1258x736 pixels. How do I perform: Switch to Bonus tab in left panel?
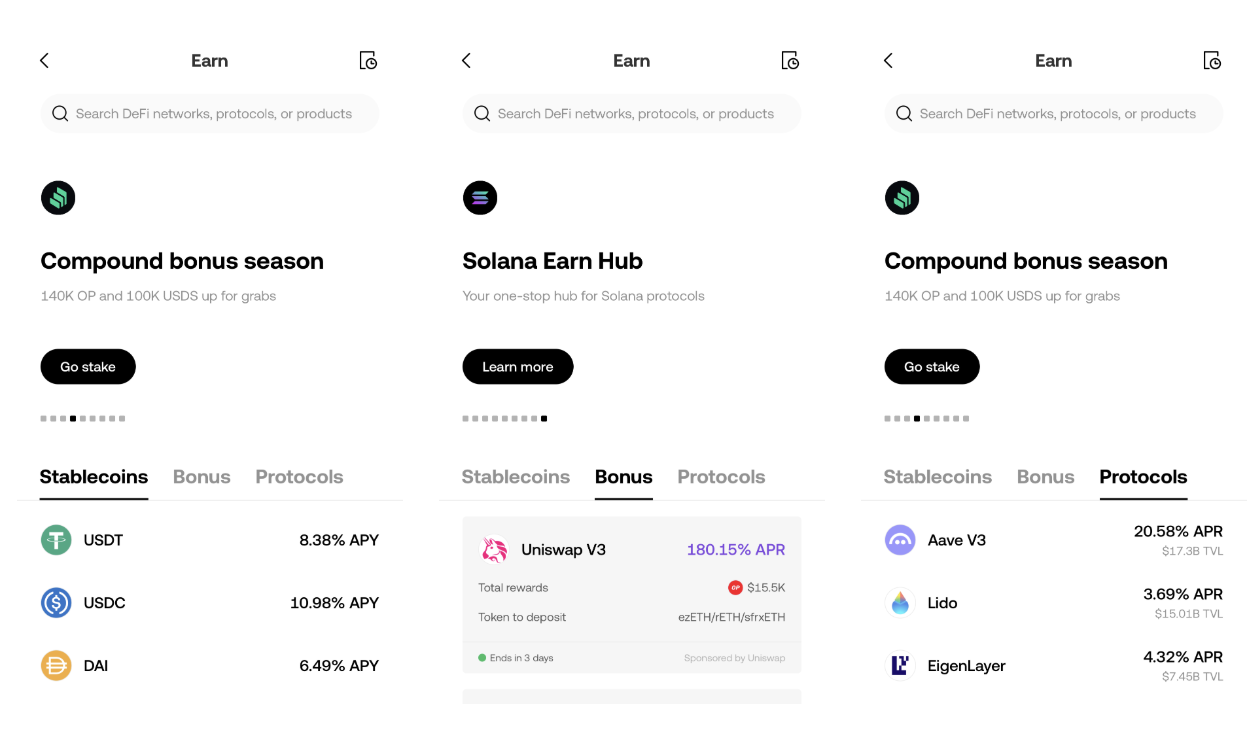click(202, 477)
